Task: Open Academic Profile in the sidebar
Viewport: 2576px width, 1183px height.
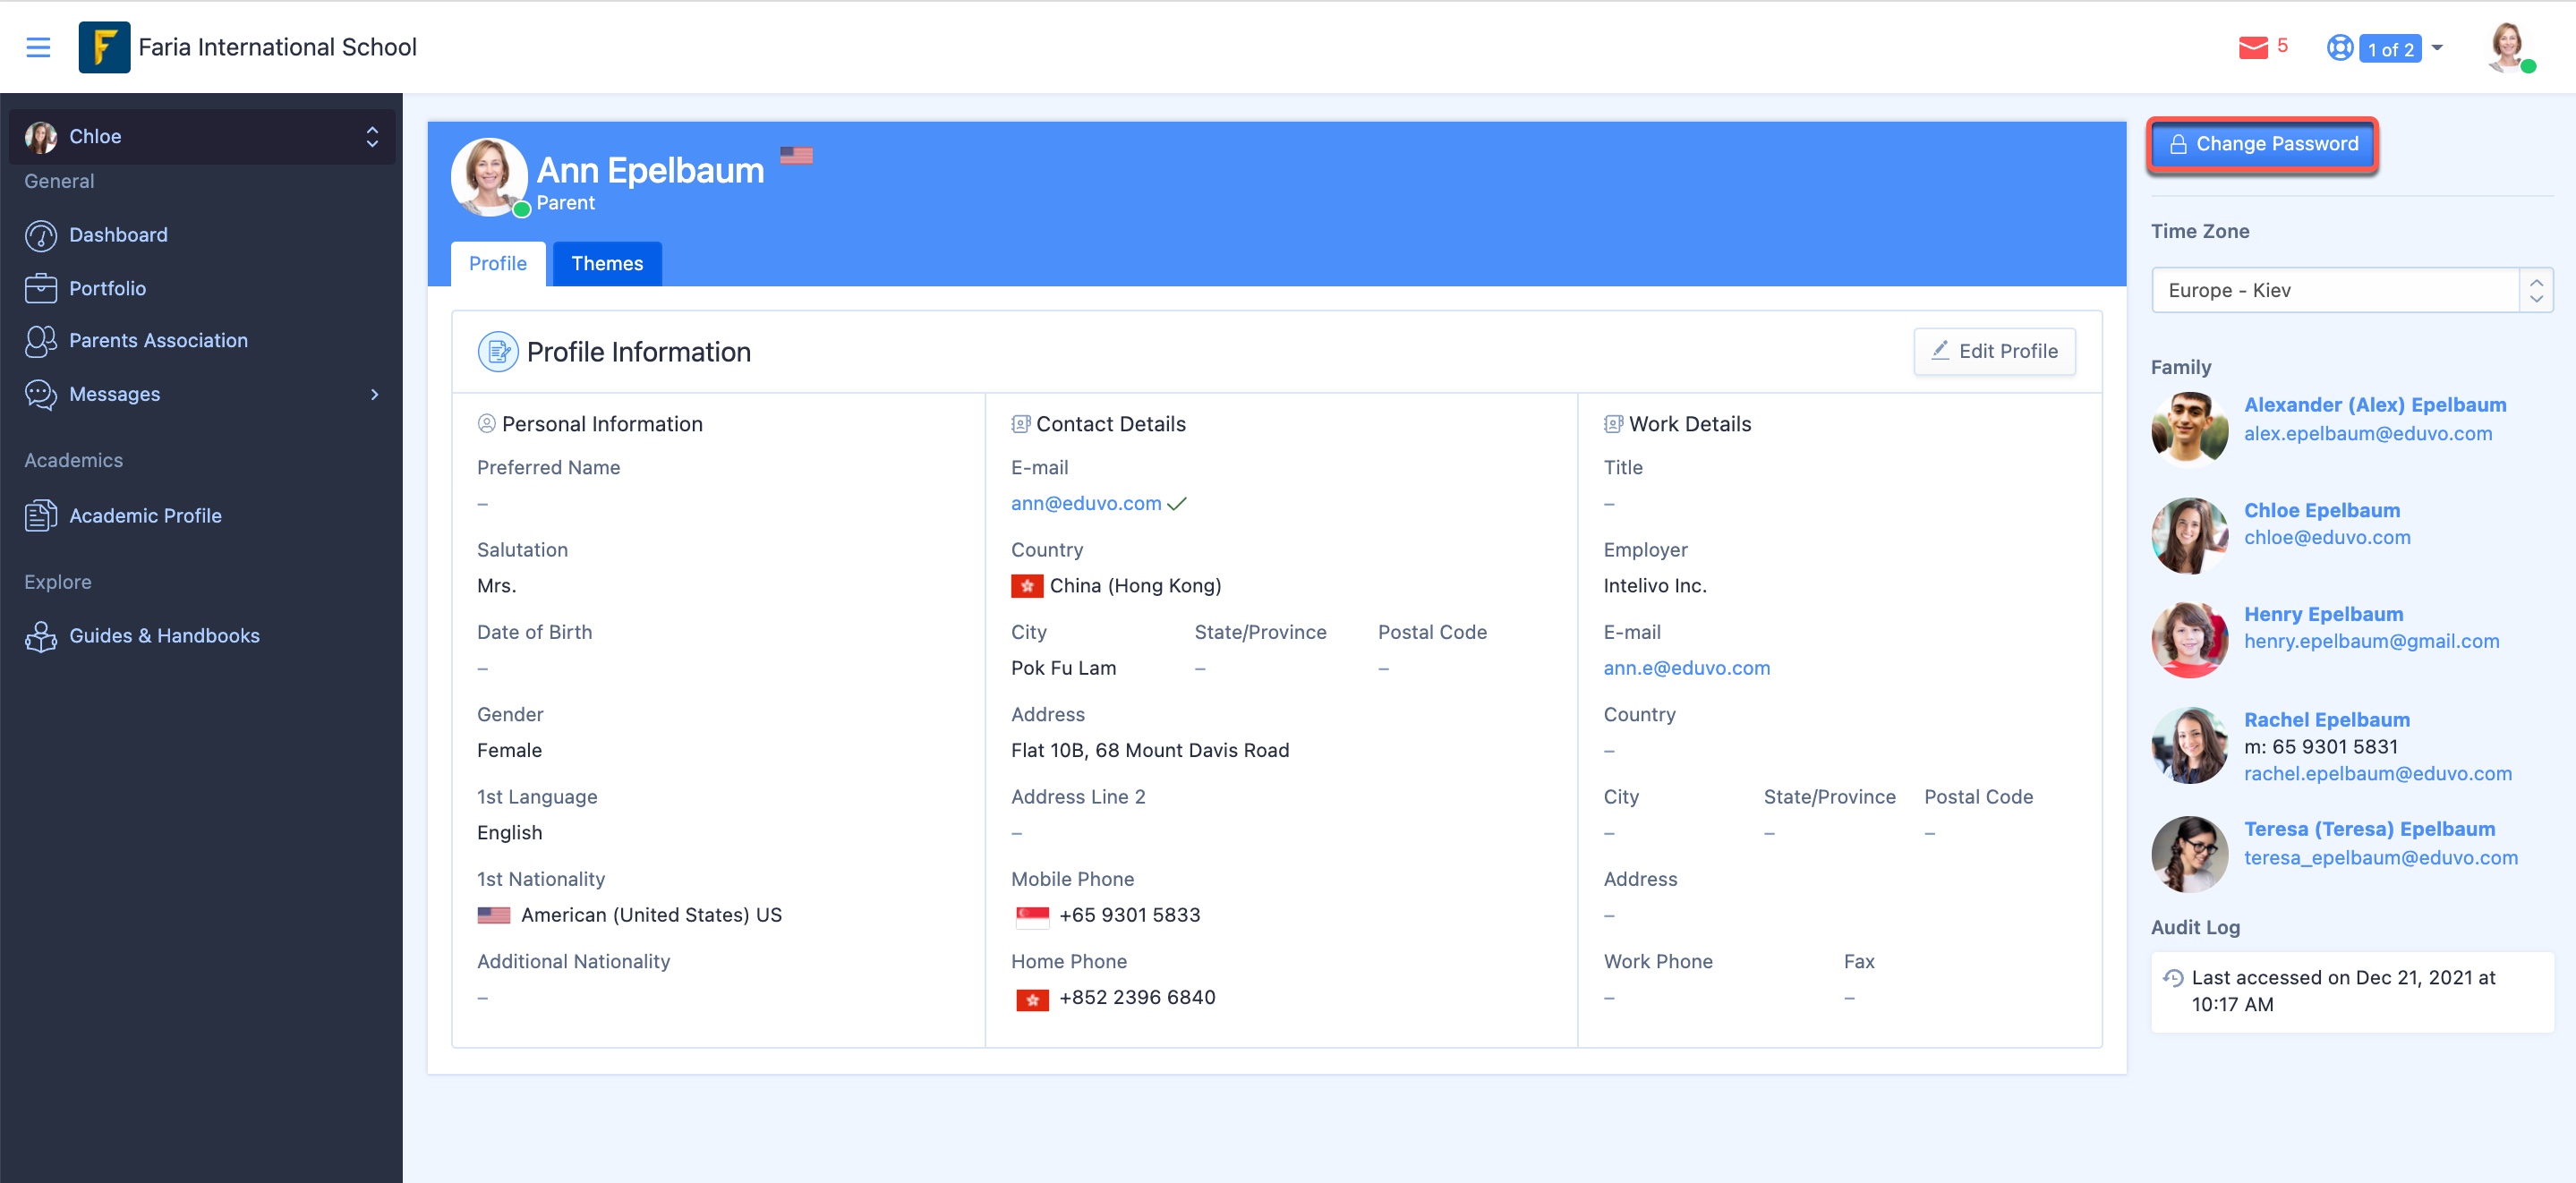Action: (x=145, y=516)
